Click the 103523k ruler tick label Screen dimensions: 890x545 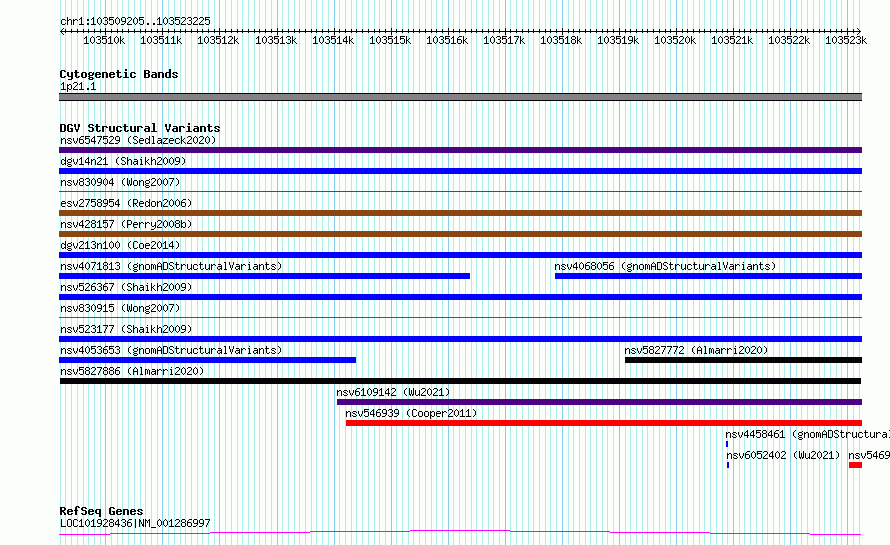coord(846,40)
